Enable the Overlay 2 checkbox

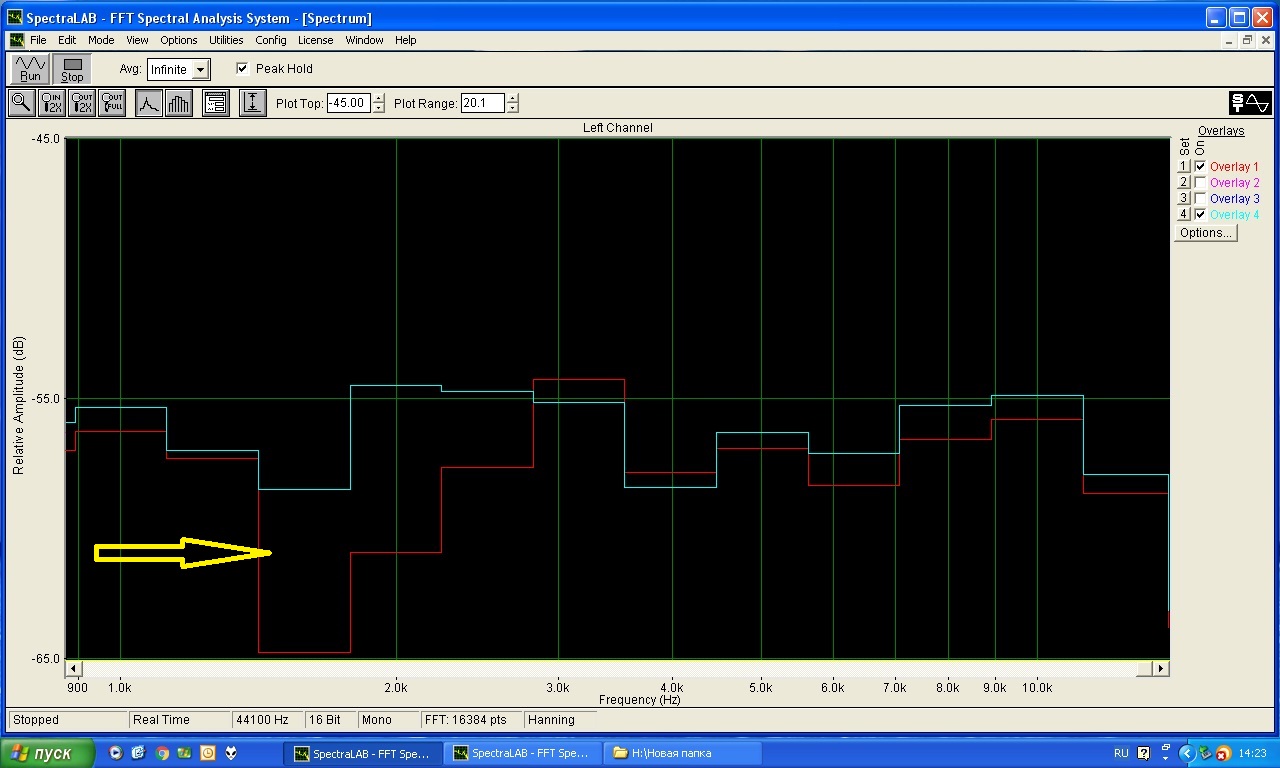(x=1200, y=183)
